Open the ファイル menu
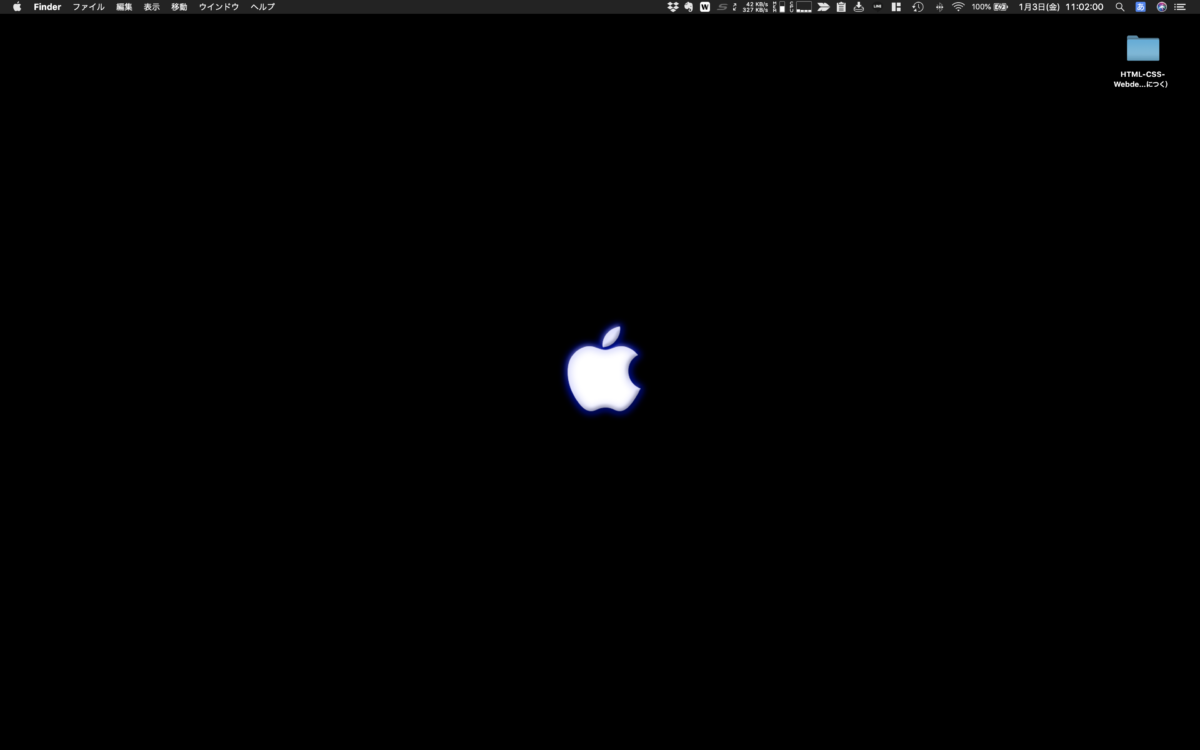The width and height of the screenshot is (1200, 750). point(88,7)
